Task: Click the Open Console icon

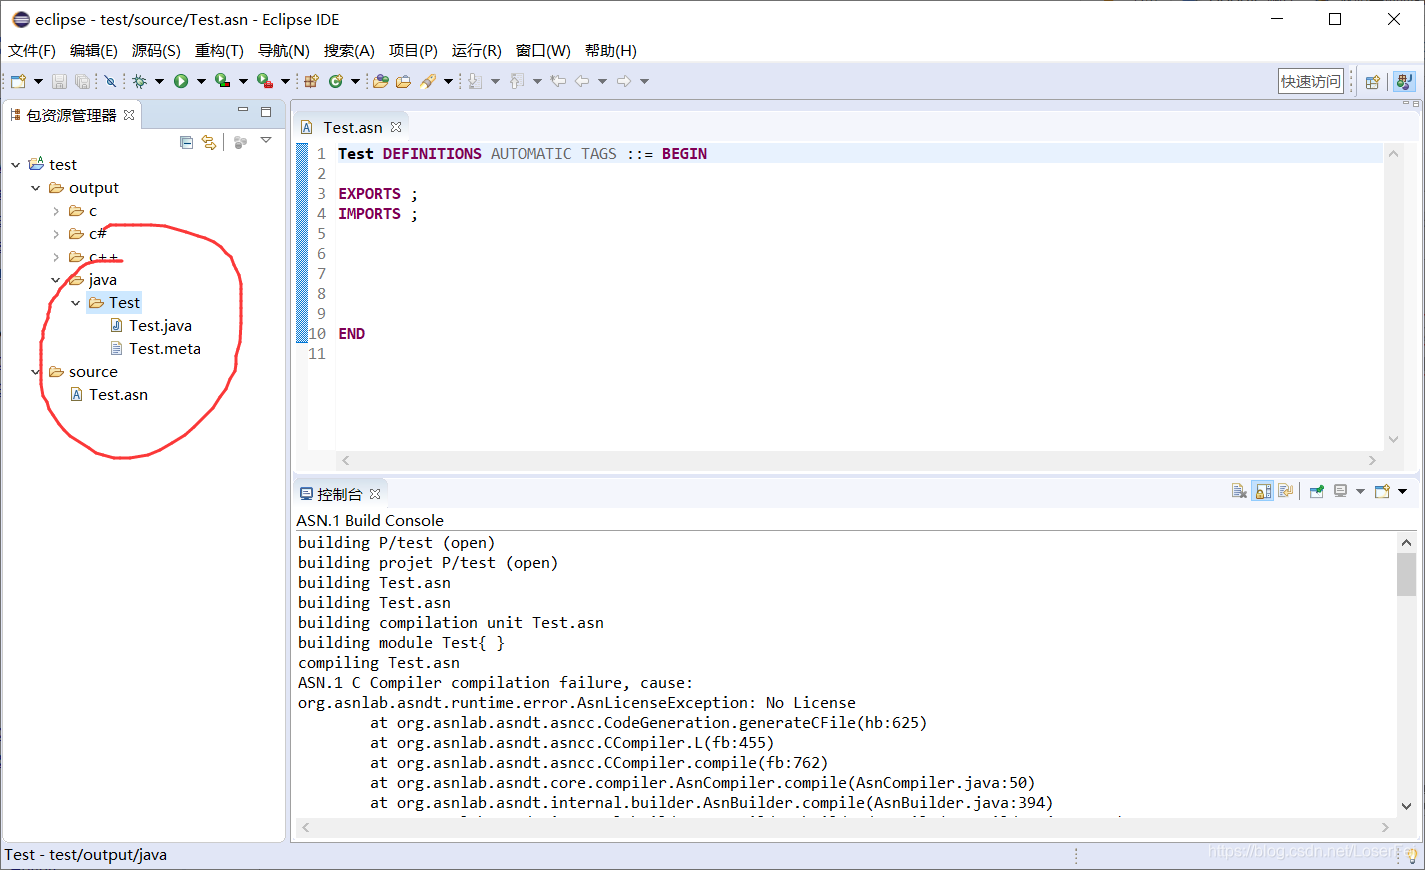Action: (x=1382, y=491)
